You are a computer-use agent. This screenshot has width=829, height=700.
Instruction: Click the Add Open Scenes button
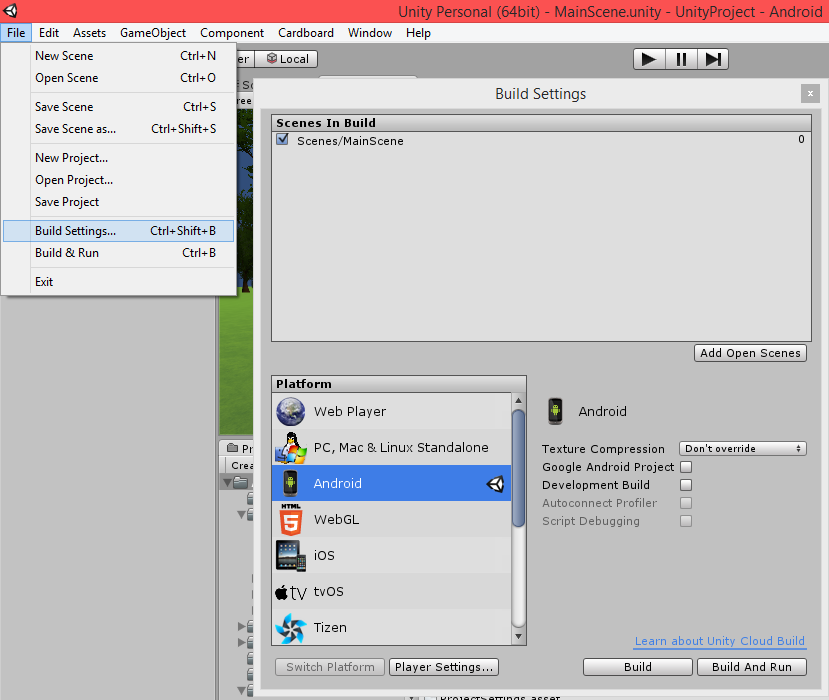750,353
